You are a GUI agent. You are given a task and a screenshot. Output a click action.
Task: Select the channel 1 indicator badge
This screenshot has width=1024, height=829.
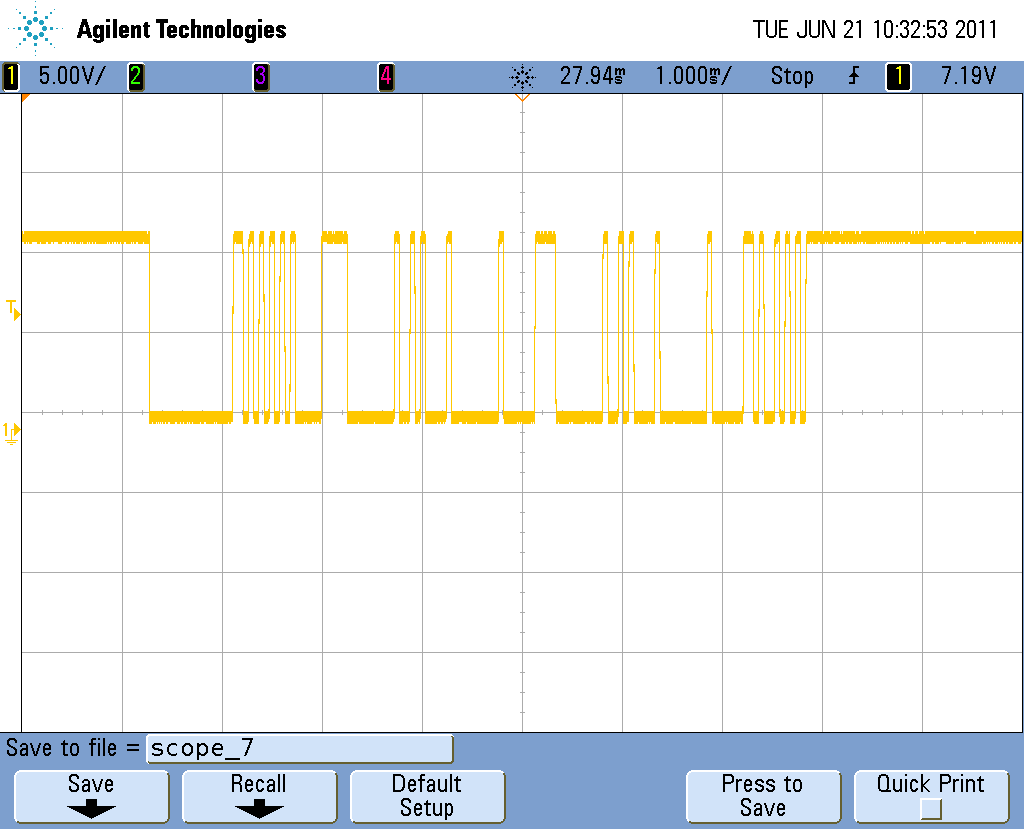tap(11, 76)
